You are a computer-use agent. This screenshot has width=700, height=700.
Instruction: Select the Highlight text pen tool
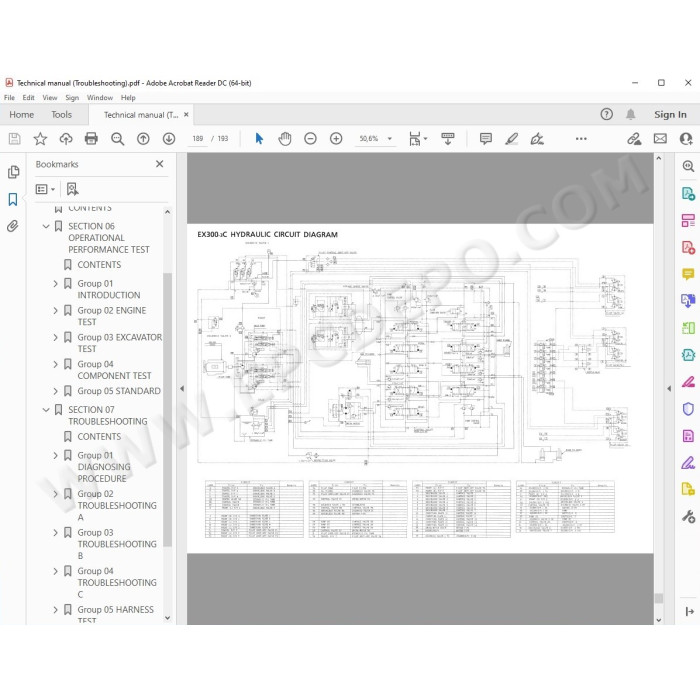(512, 139)
